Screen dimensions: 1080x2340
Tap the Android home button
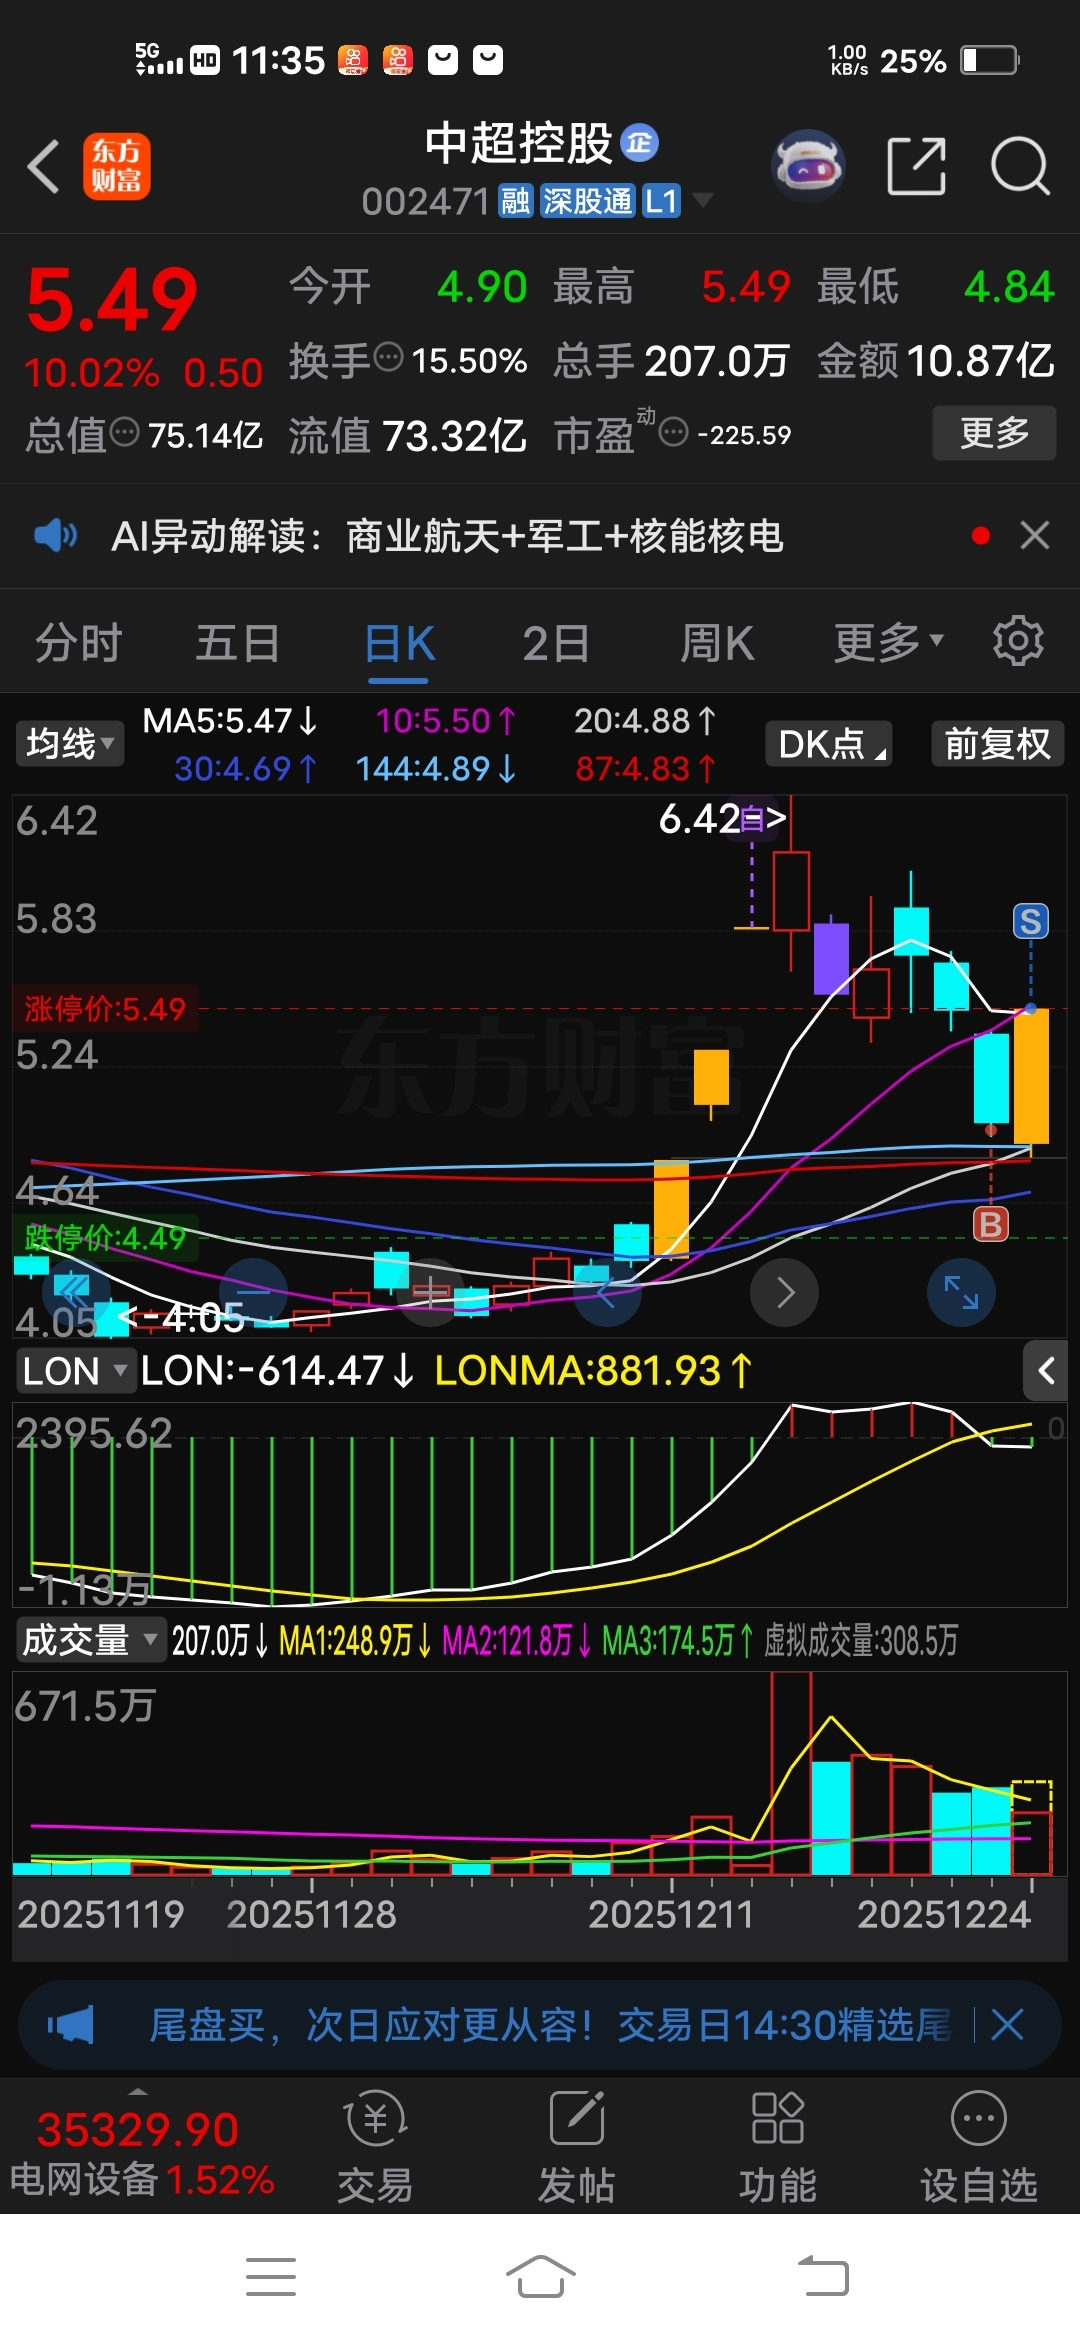coord(540,2277)
